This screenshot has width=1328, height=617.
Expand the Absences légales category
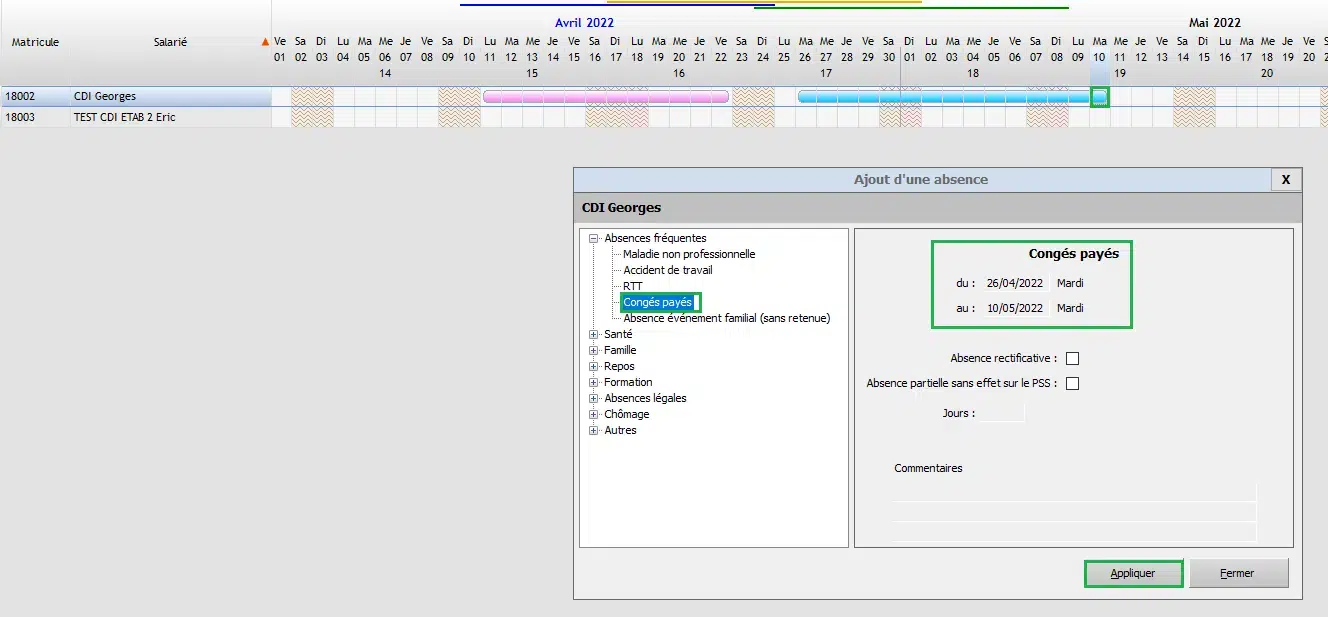pyautogui.click(x=594, y=398)
